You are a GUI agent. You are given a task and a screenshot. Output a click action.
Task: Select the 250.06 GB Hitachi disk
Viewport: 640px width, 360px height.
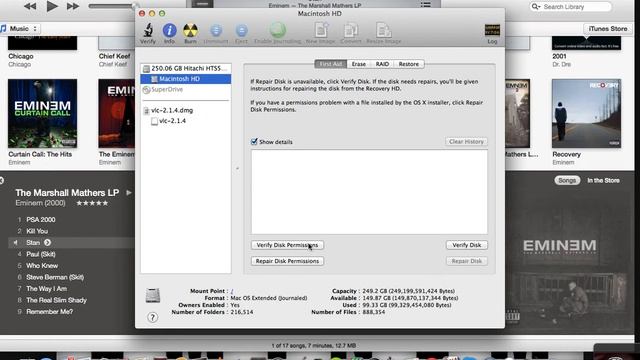[186, 68]
